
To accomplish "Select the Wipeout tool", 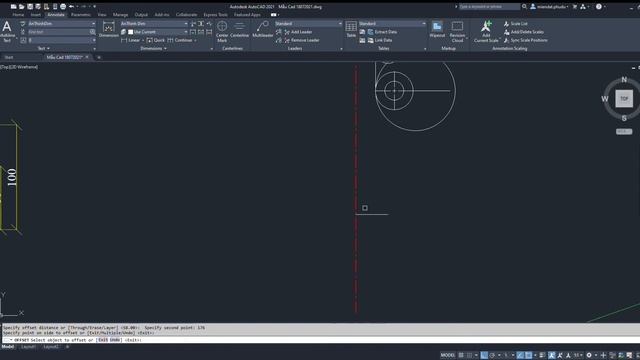I will (x=437, y=30).
